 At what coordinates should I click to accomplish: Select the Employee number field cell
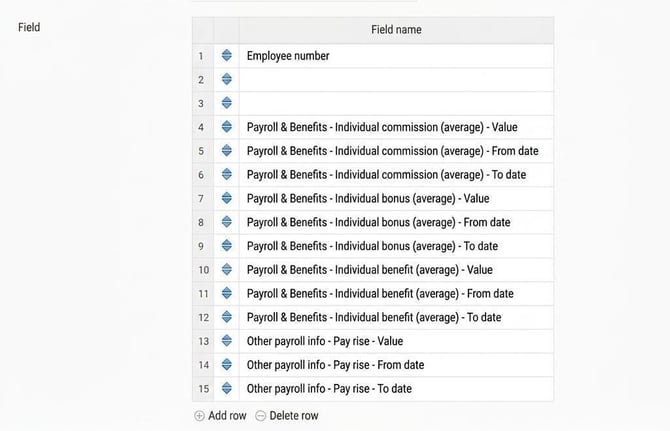[x=396, y=56]
